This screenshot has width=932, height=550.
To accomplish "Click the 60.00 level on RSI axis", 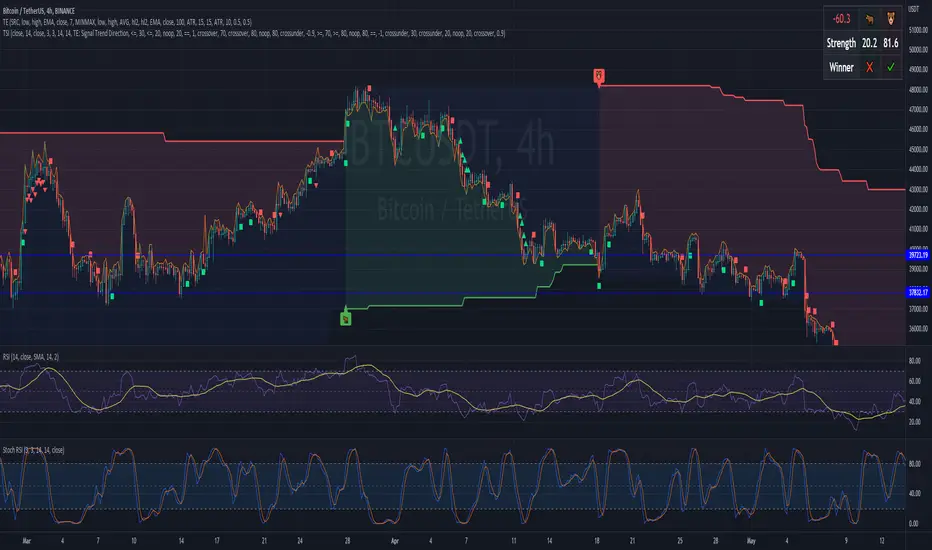I will [x=914, y=381].
